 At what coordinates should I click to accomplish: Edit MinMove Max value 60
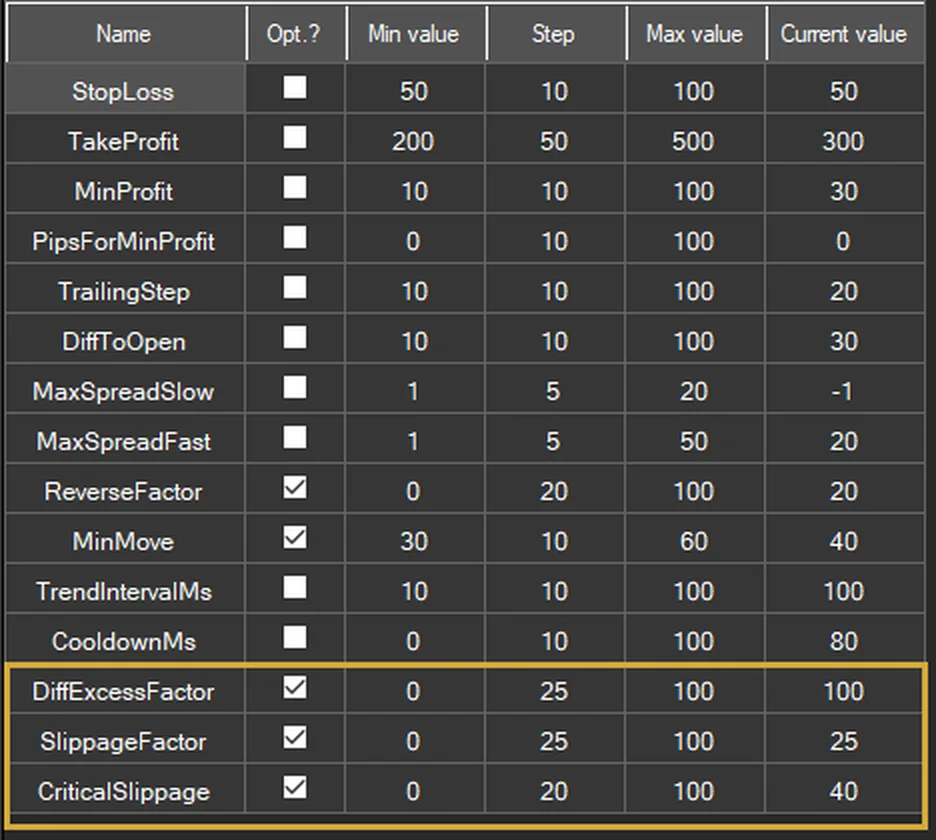pyautogui.click(x=695, y=540)
